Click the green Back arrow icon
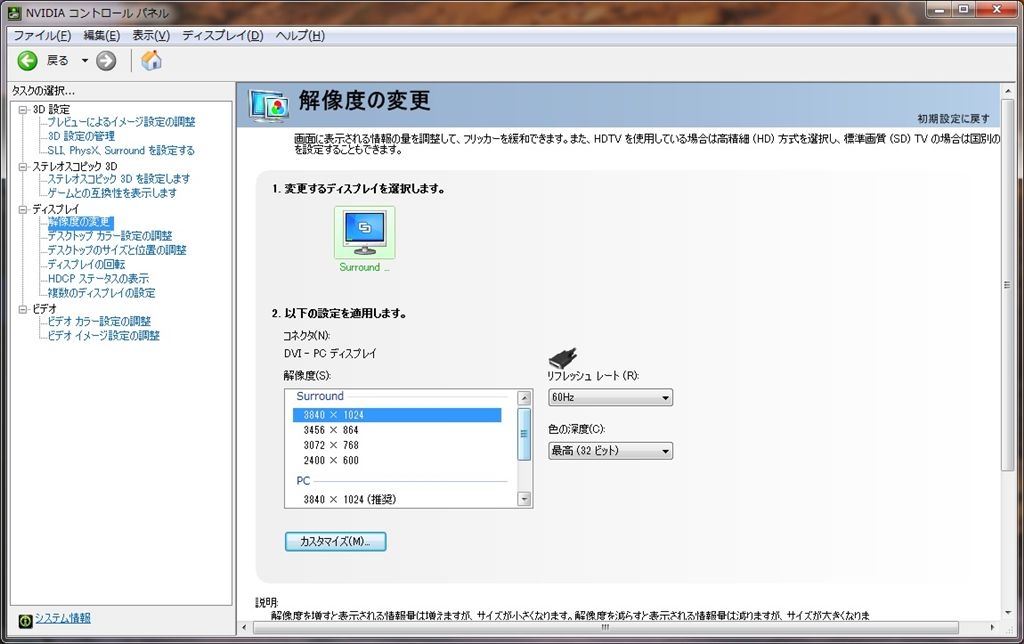Screen dimensions: 1024x644 click(27, 61)
